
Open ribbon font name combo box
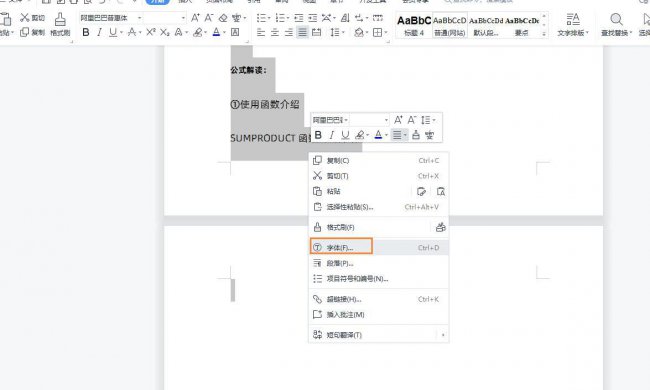tap(111, 18)
